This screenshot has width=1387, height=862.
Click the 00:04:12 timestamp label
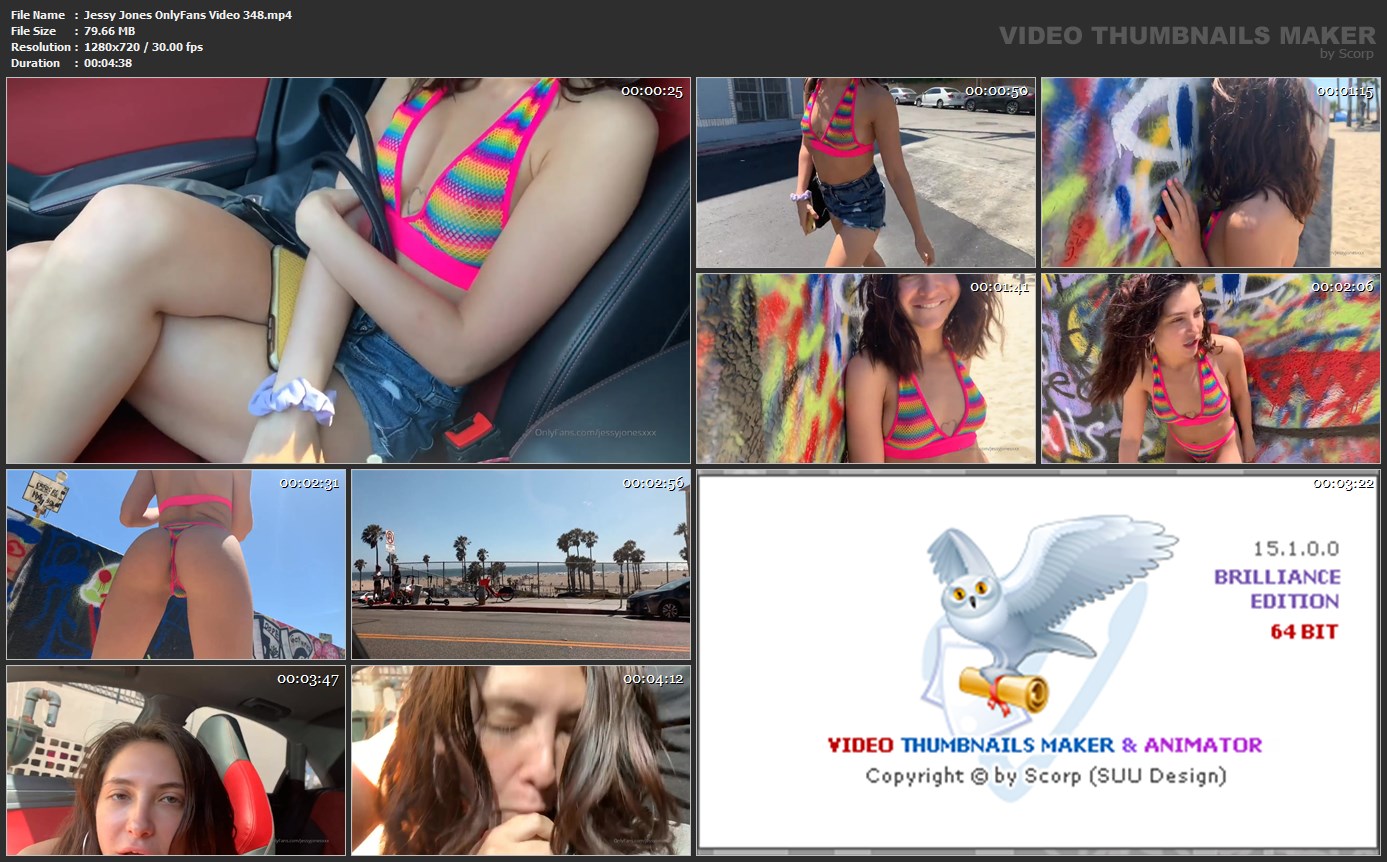pyautogui.click(x=653, y=679)
